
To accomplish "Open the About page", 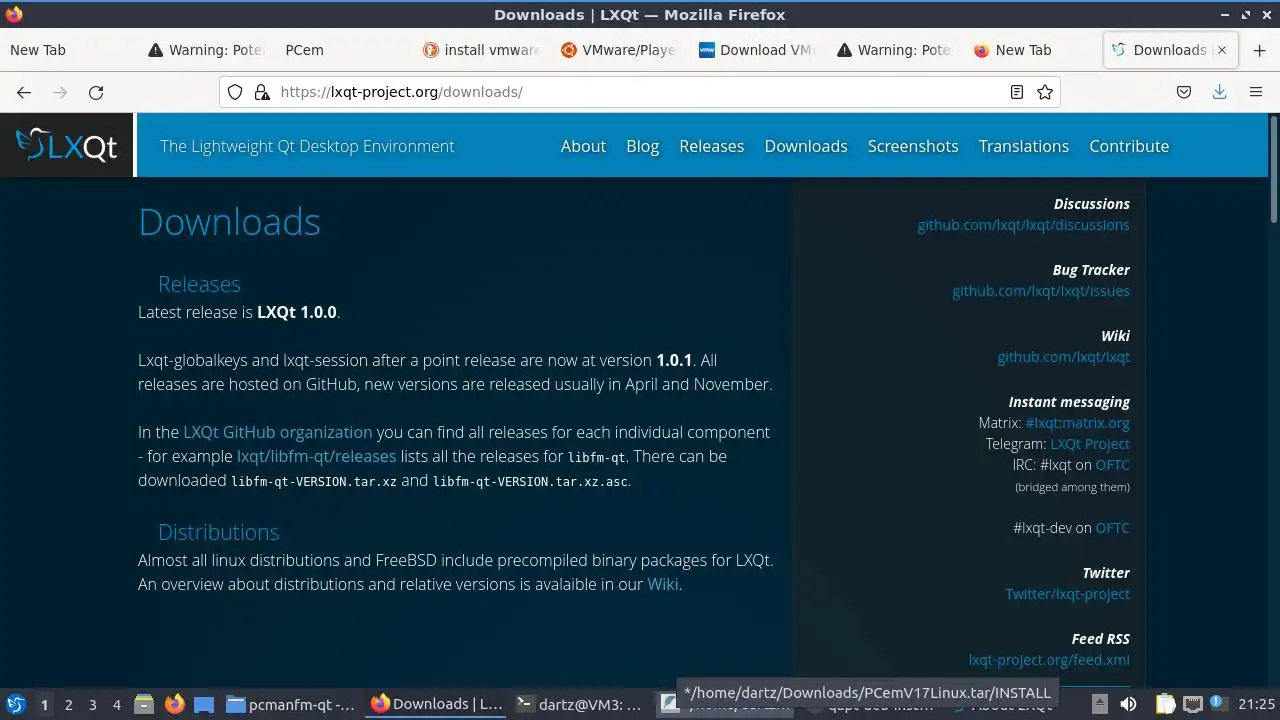I will coord(583,146).
